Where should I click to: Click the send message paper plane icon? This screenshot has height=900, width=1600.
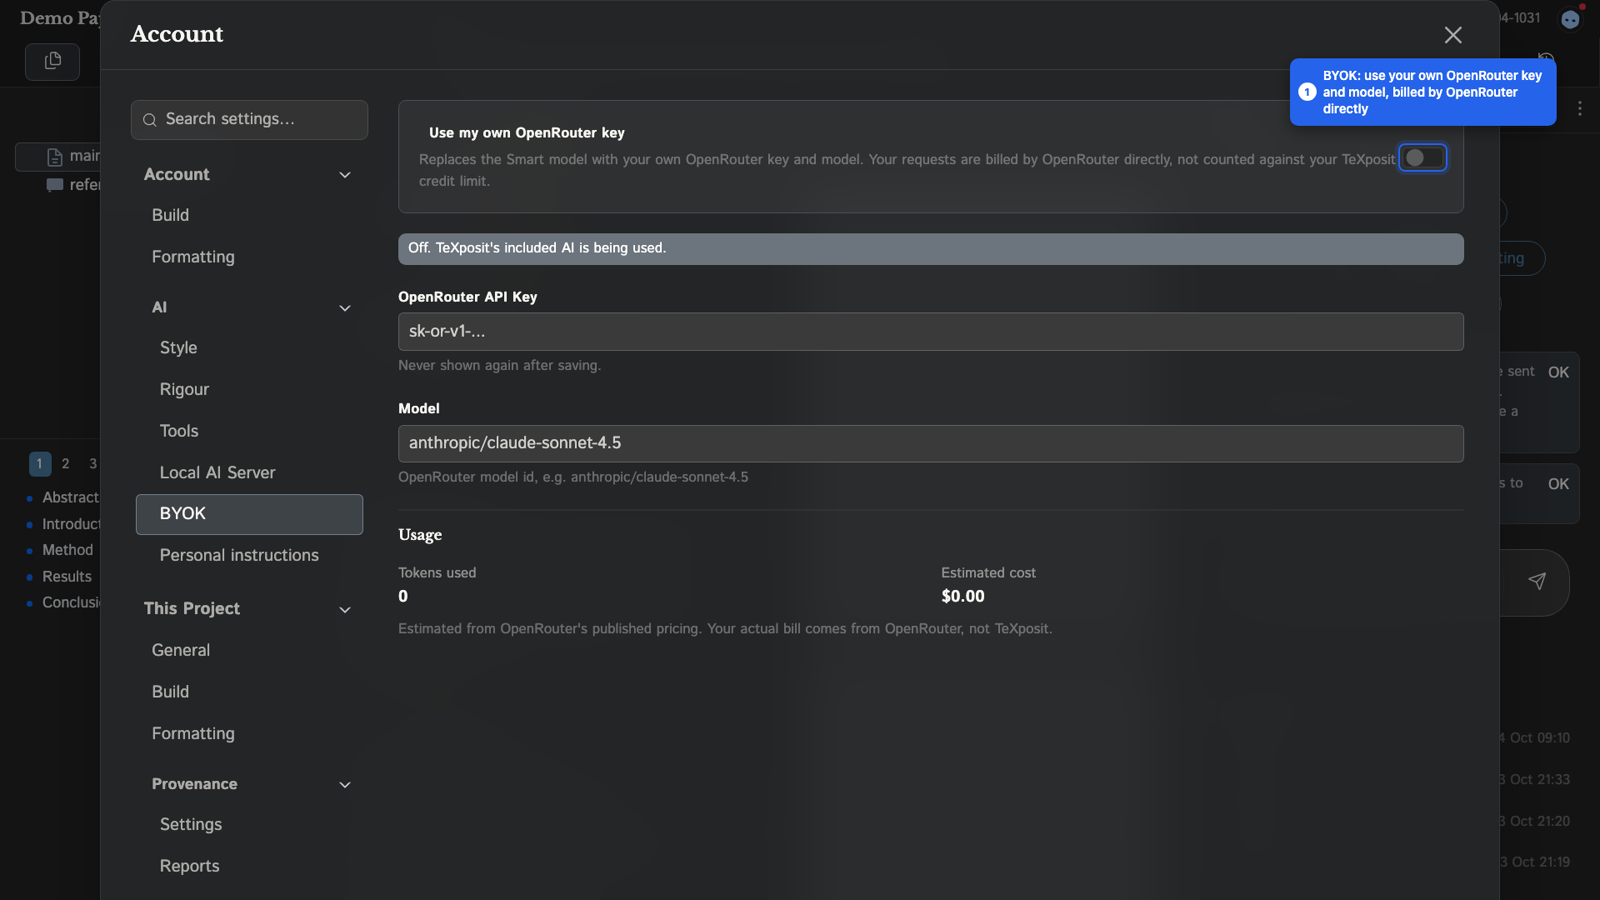(x=1537, y=581)
